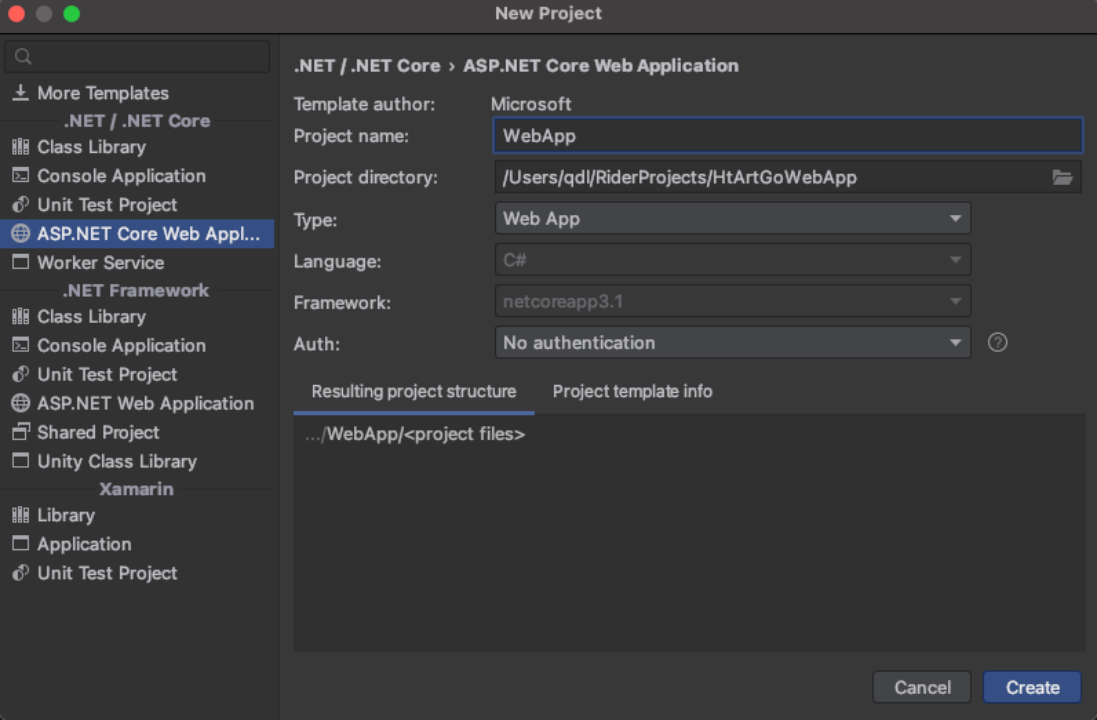The width and height of the screenshot is (1097, 720).
Task: Click the More Templates download icon
Action: point(20,93)
